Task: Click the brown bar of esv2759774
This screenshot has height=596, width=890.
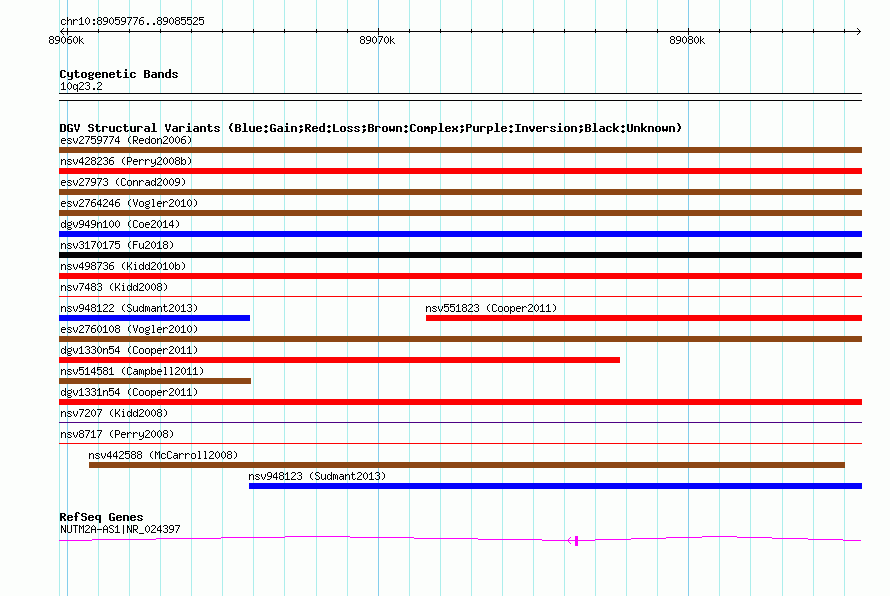Action: (460, 150)
